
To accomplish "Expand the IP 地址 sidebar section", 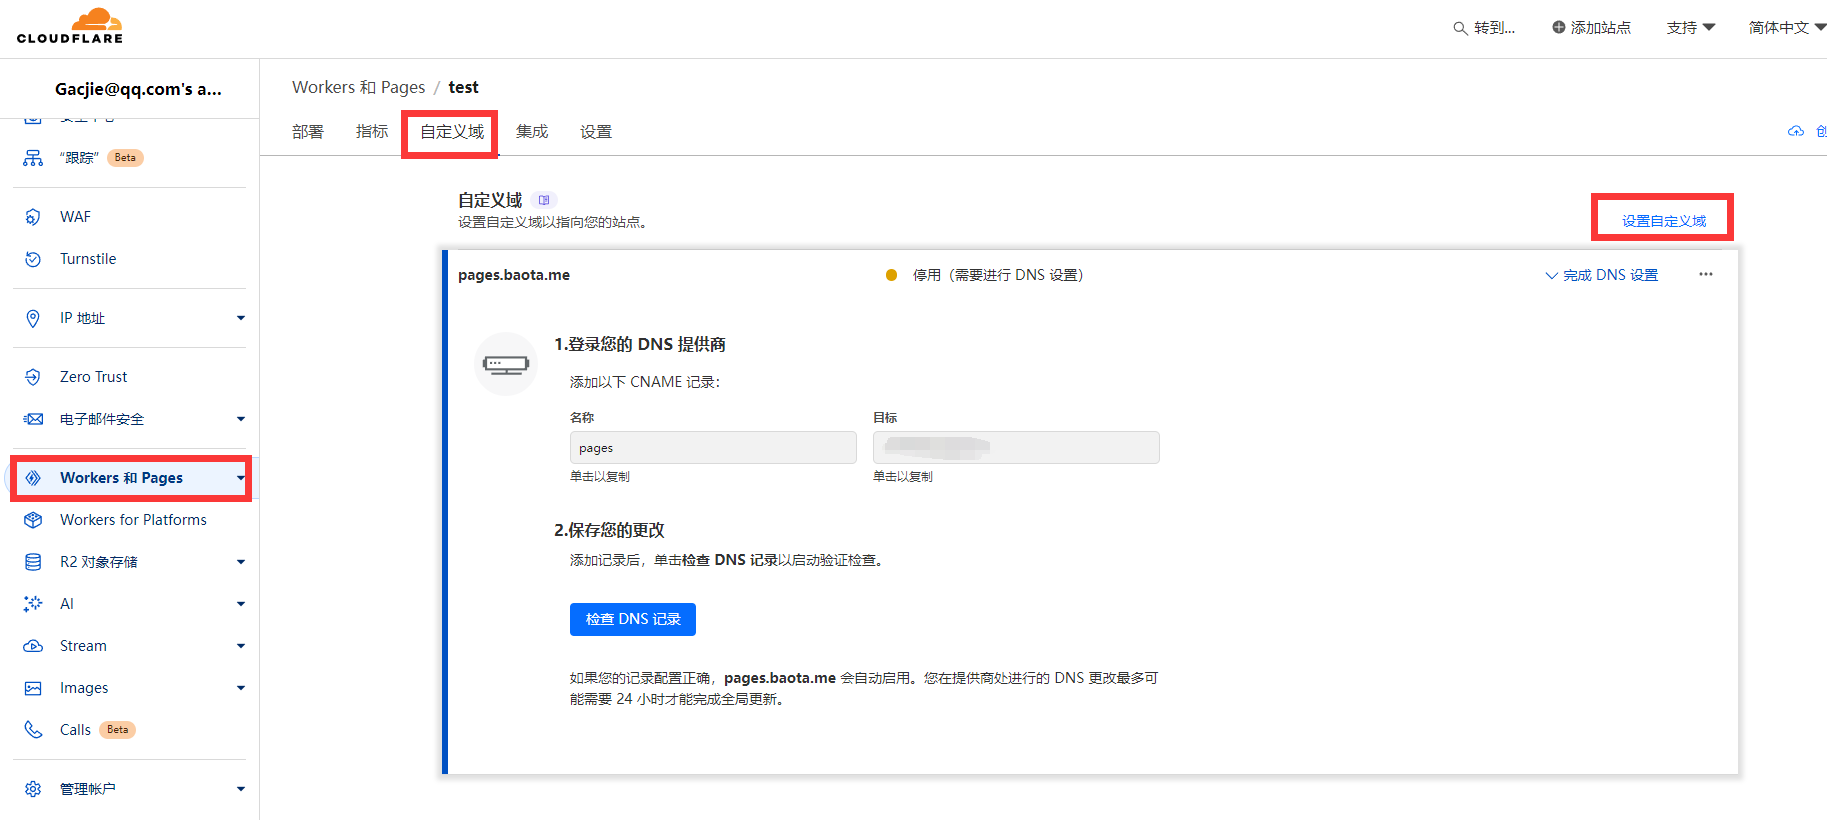I will point(241,318).
